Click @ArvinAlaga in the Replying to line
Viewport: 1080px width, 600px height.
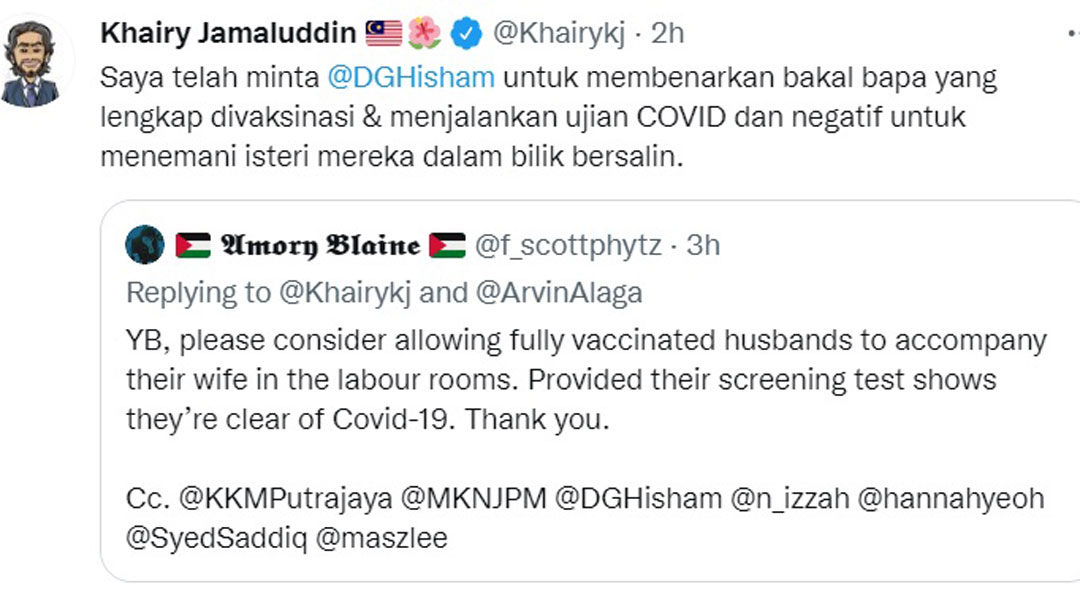tap(559, 293)
